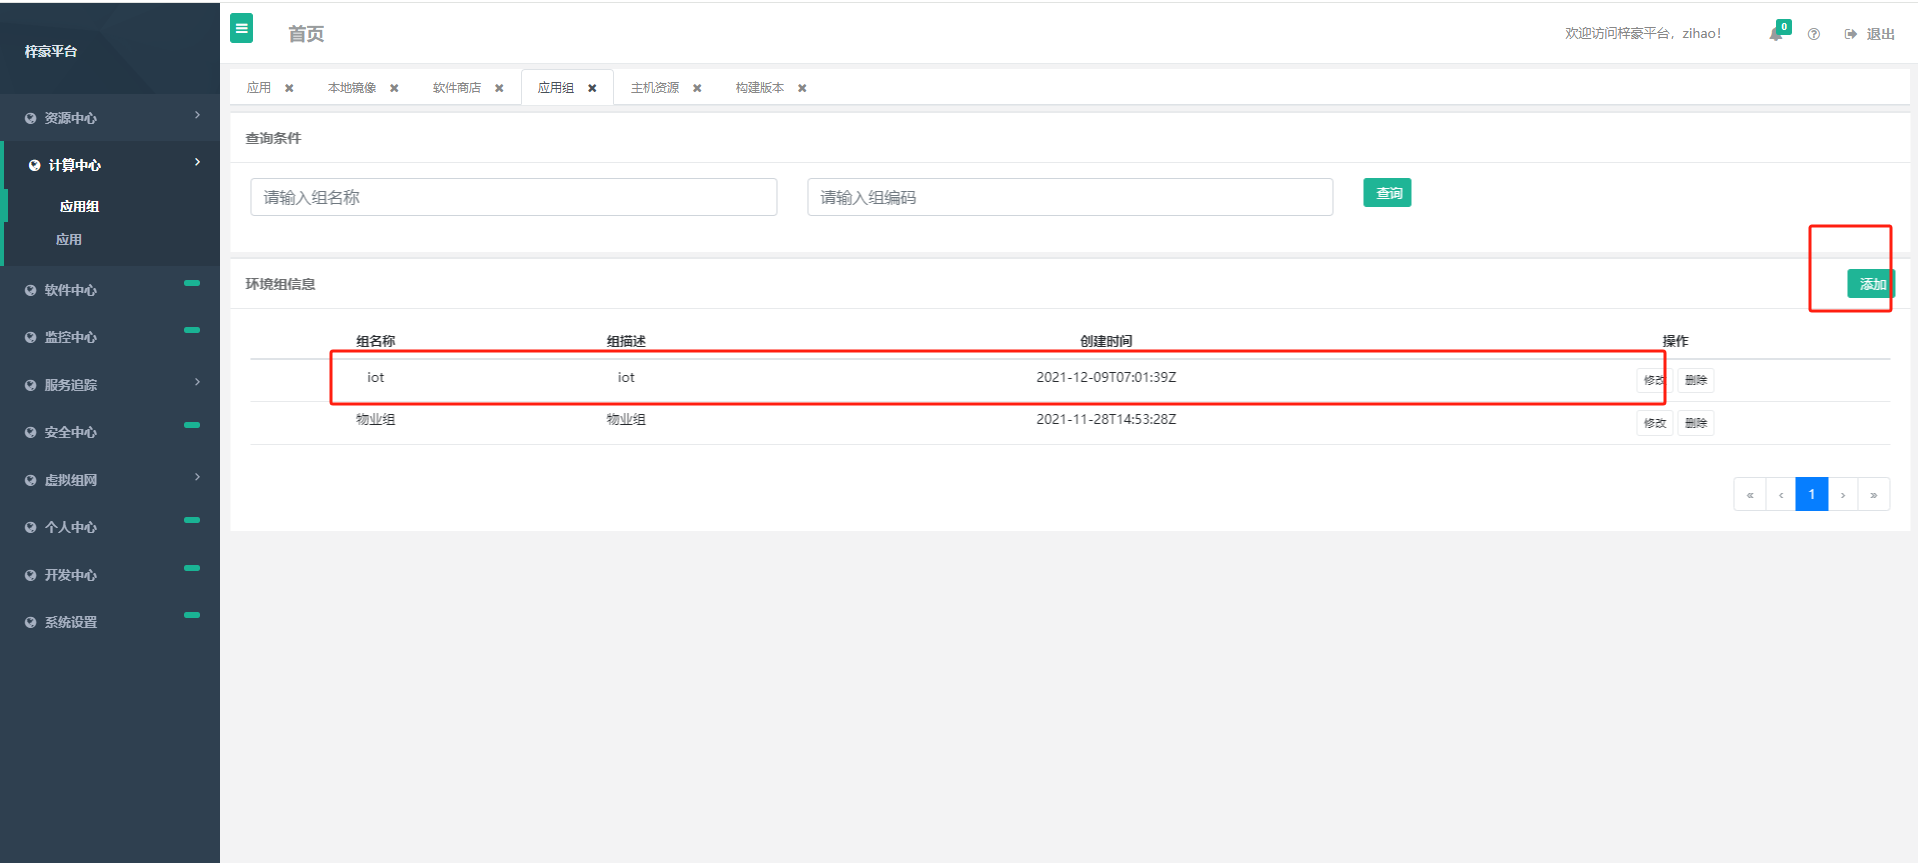
Task: Click 修改 for the 物业组 row
Action: coord(1655,424)
